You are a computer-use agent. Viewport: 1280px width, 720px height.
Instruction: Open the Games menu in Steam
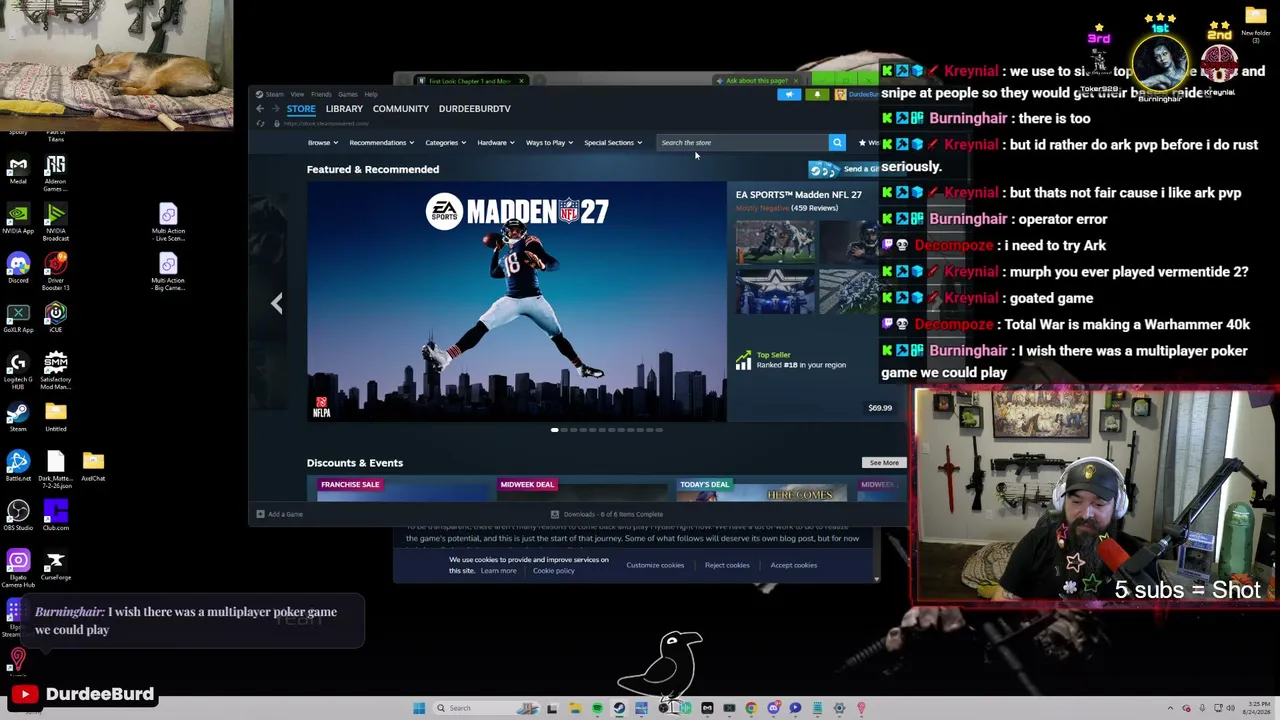[347, 94]
